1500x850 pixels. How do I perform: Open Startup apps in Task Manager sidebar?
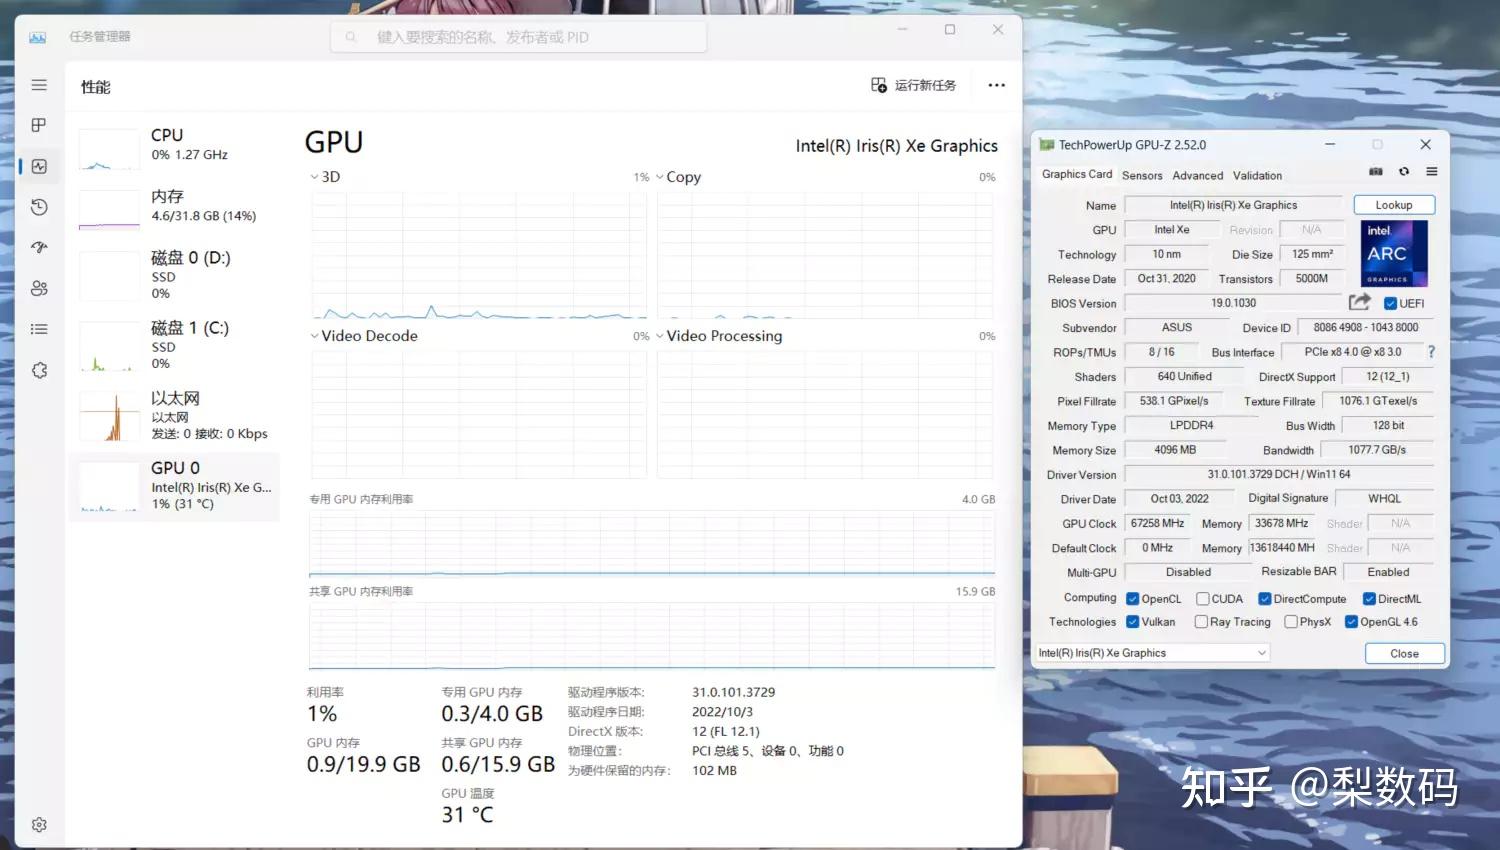[38, 247]
